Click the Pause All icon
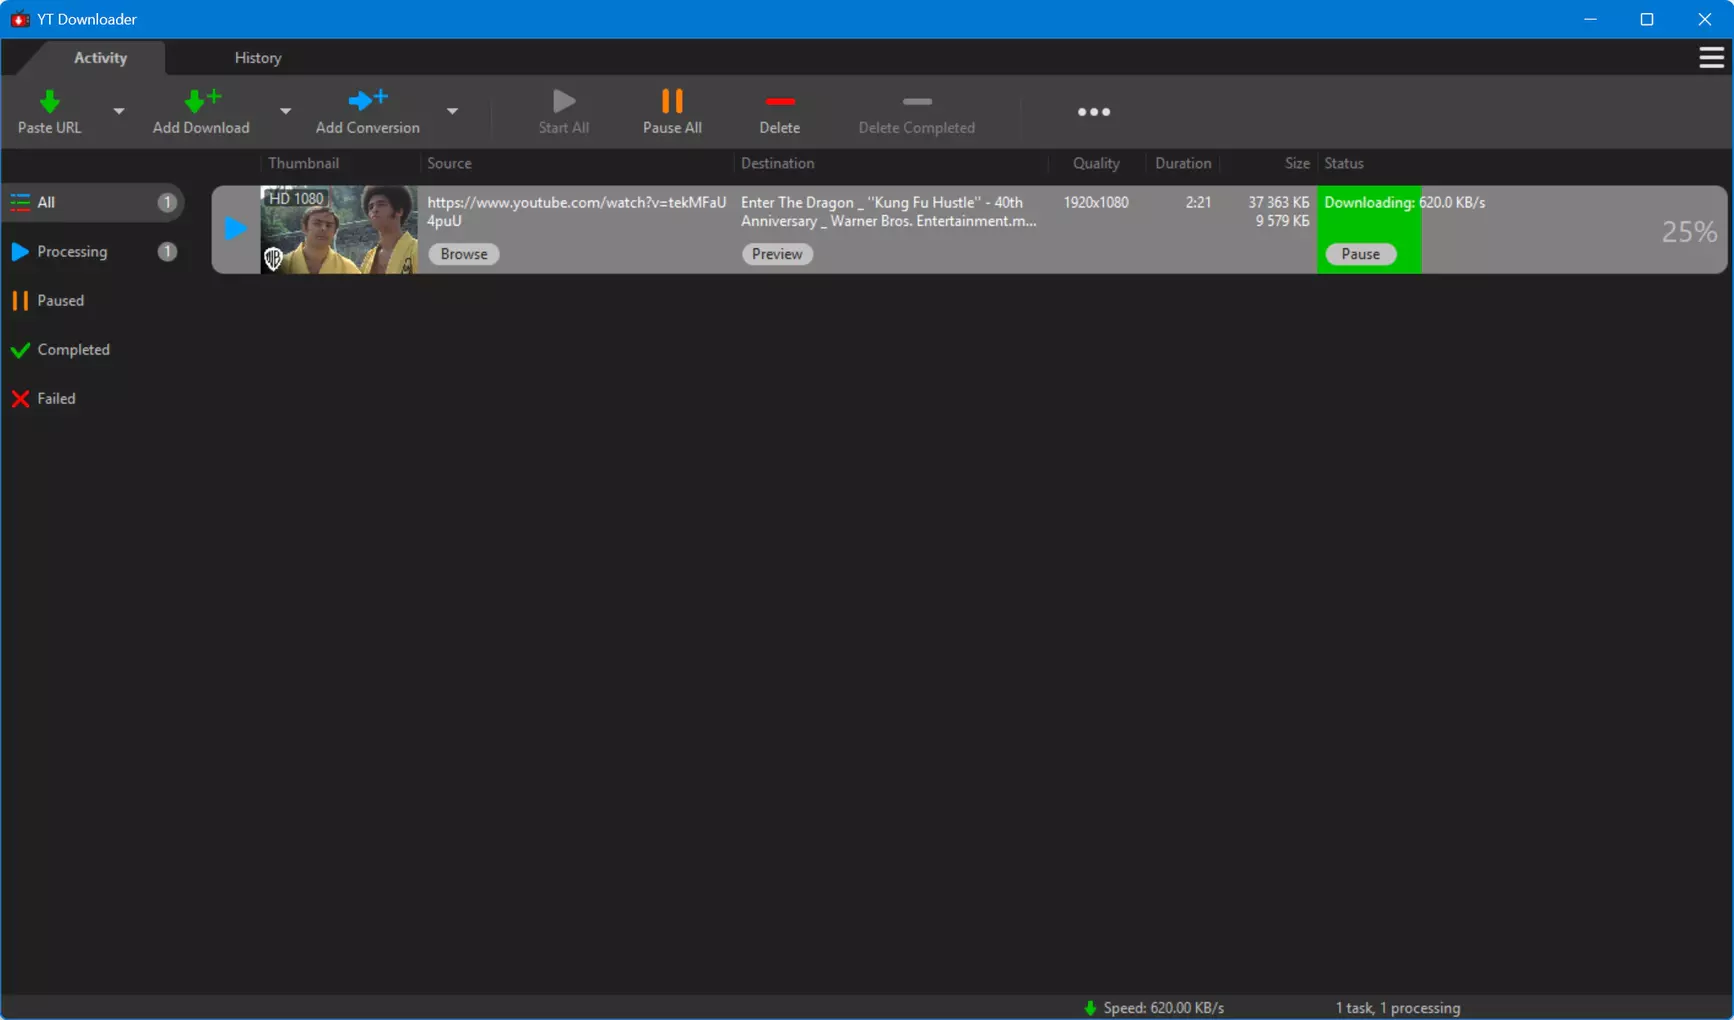The image size is (1734, 1020). [672, 101]
